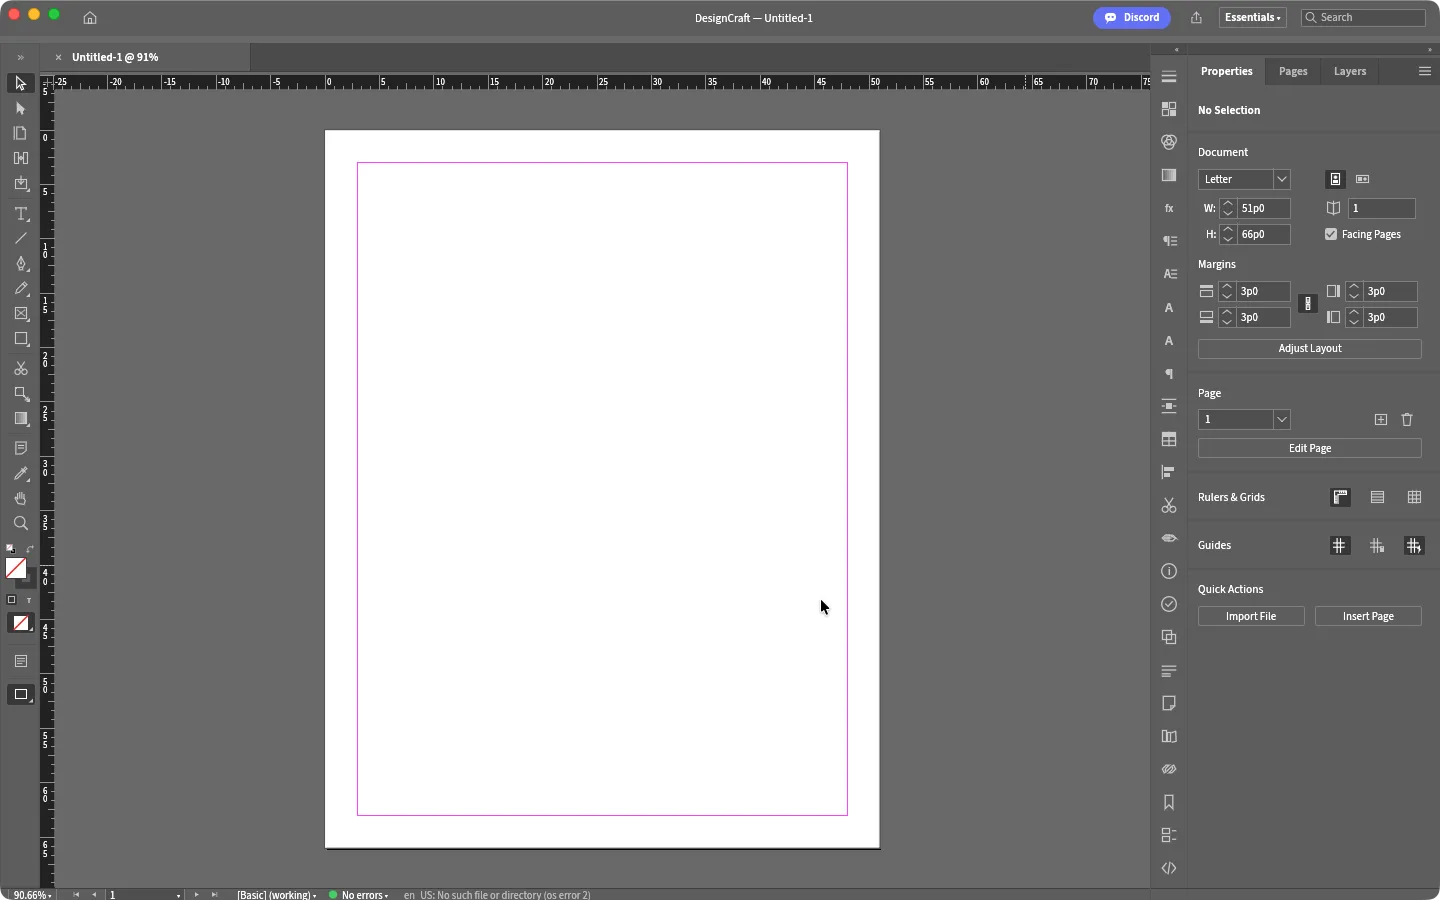Open the Info panel icon

1170,572
